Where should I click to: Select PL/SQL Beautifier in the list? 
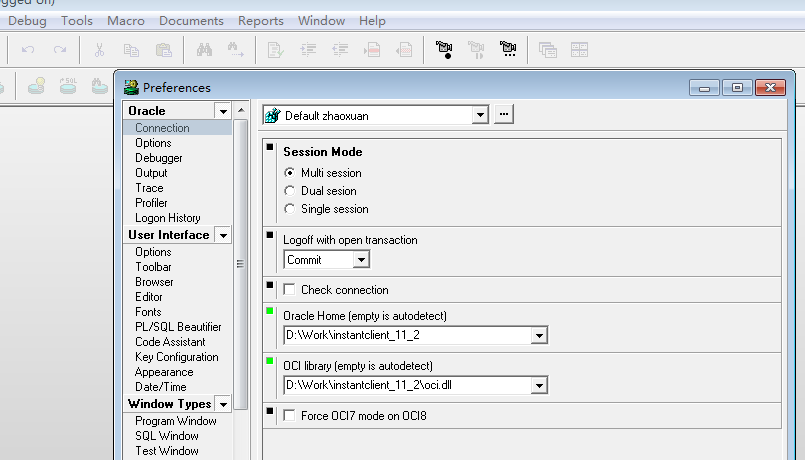177,327
